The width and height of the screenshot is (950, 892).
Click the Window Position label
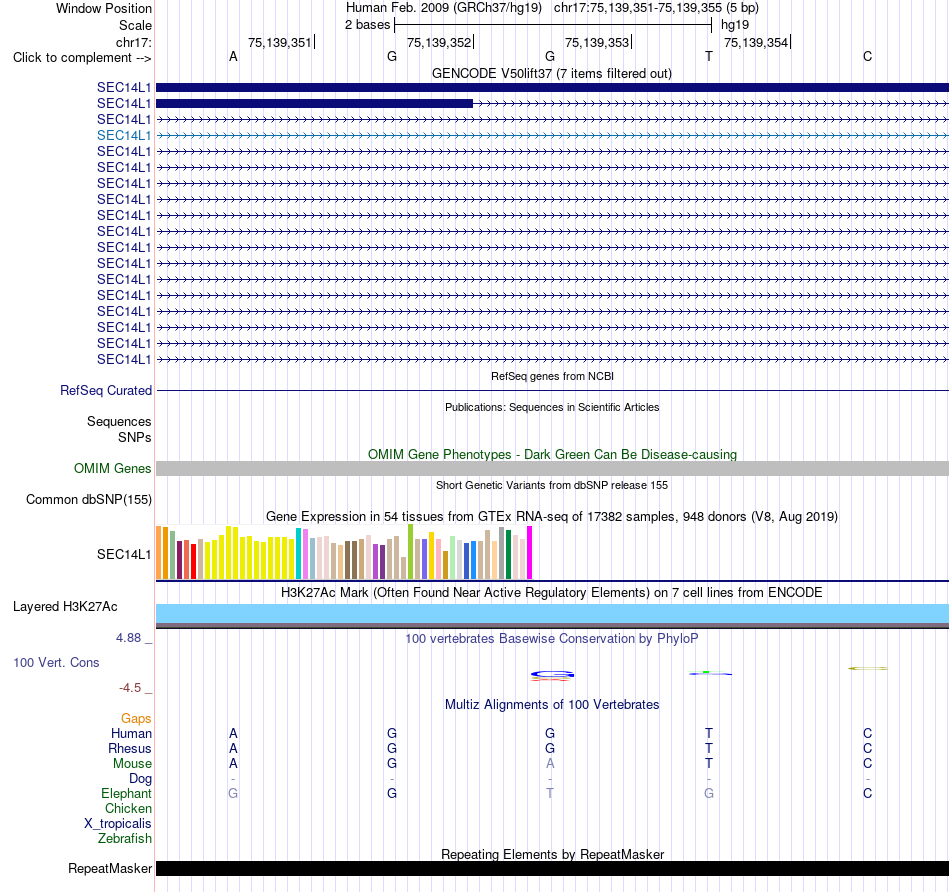(104, 8)
